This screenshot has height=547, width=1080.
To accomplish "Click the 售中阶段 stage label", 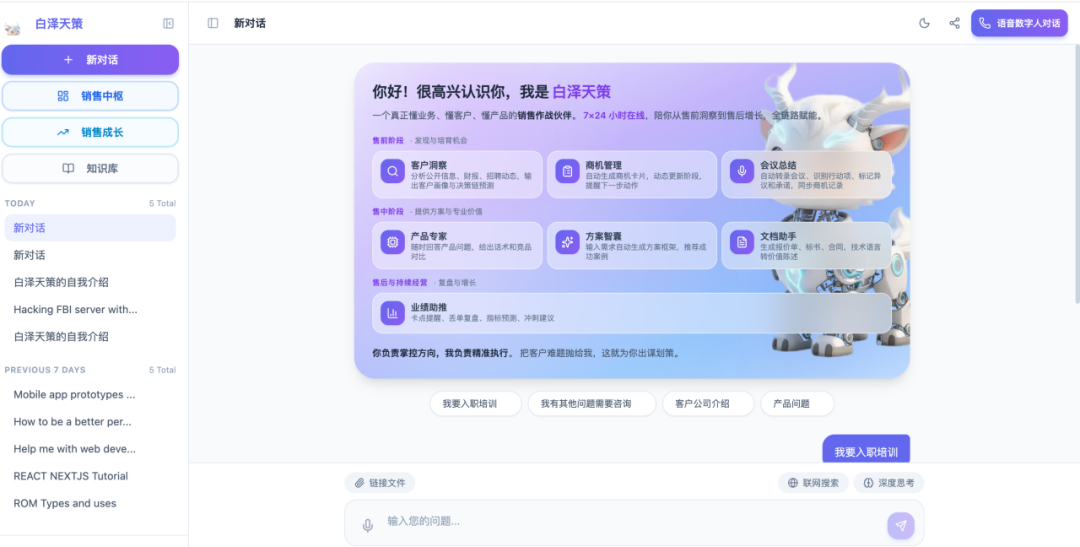I will coord(388,211).
